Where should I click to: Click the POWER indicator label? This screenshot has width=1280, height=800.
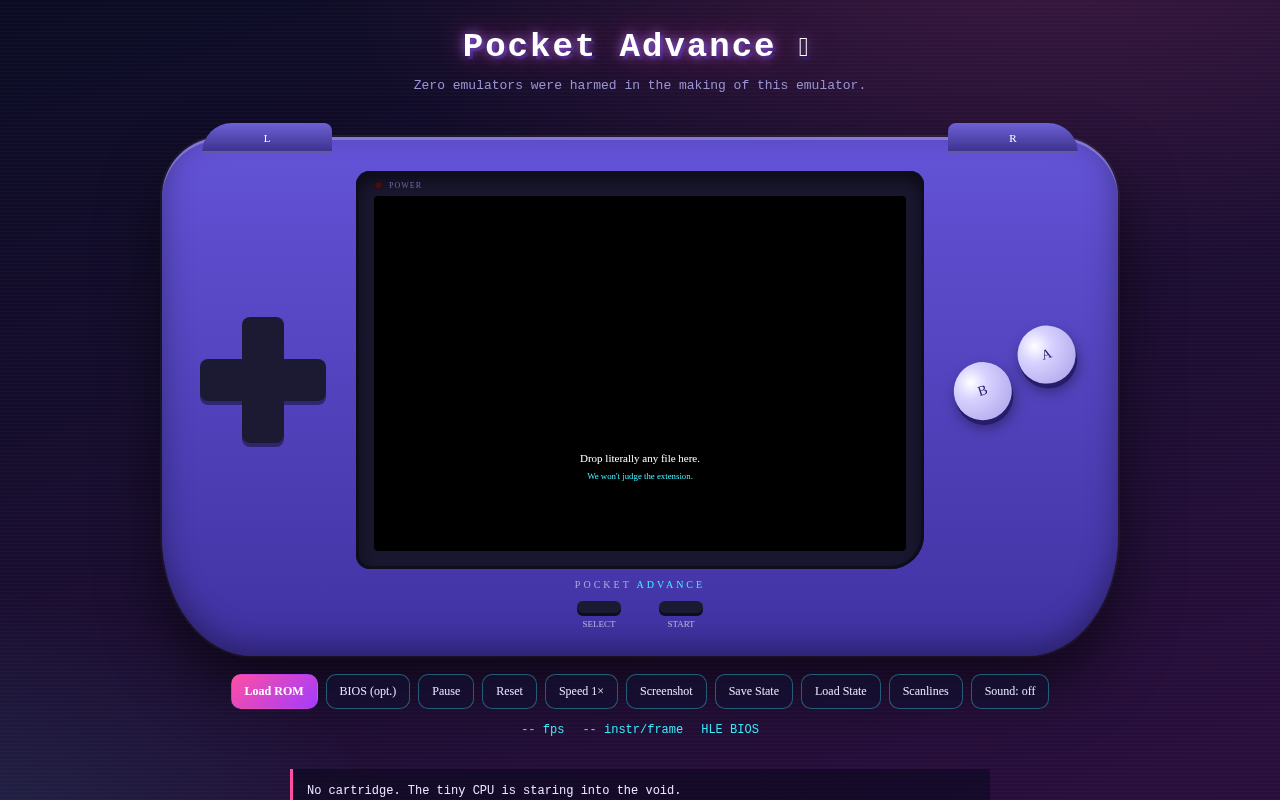(405, 185)
